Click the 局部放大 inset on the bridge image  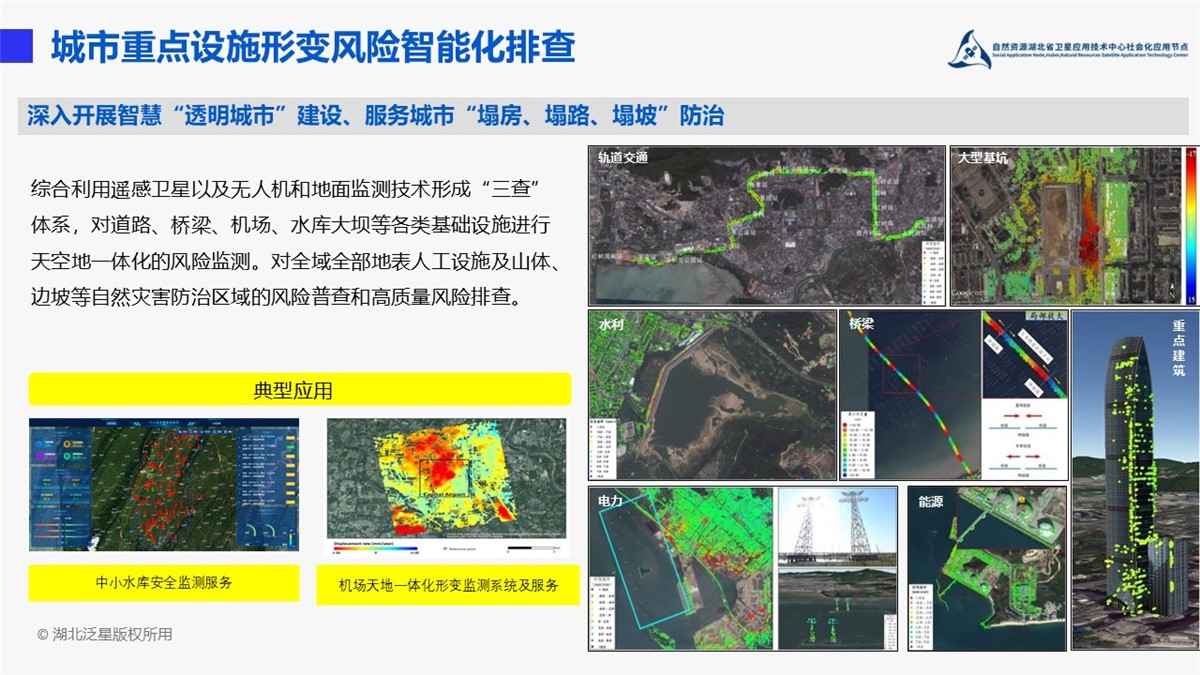[x=1024, y=356]
